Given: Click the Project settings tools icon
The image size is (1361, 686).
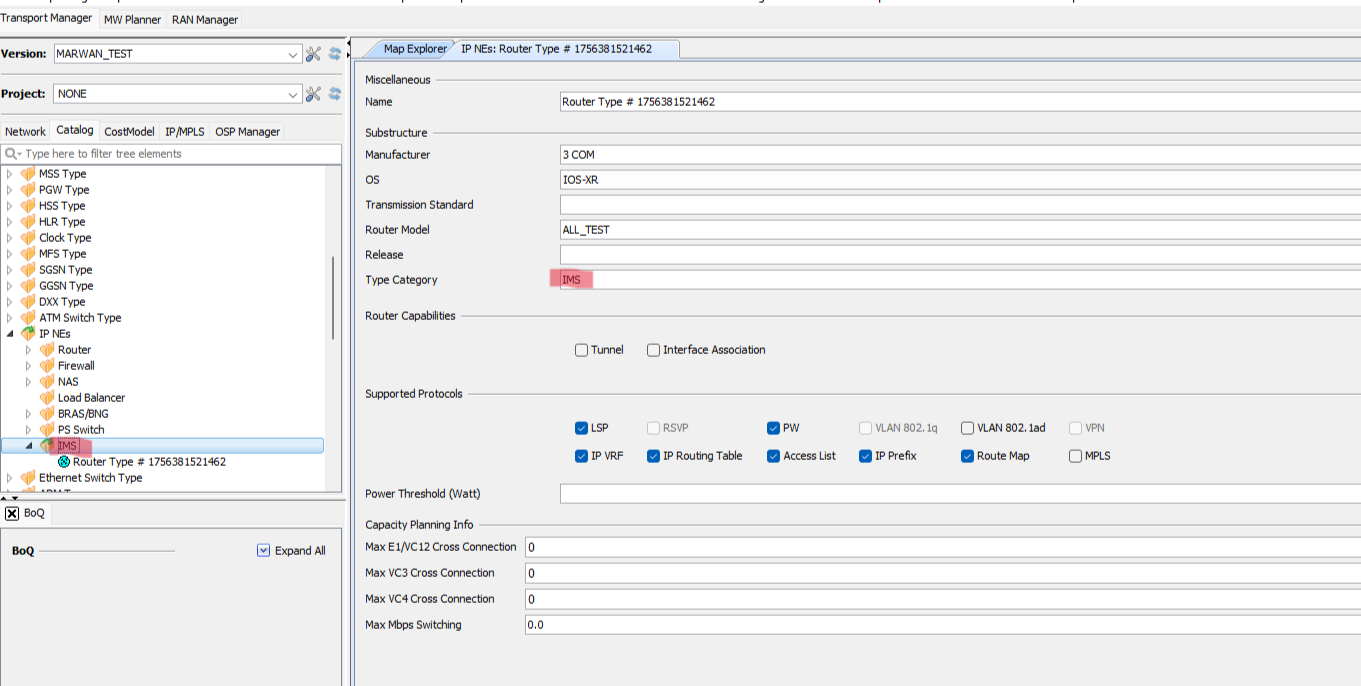Looking at the screenshot, I should pyautogui.click(x=313, y=94).
